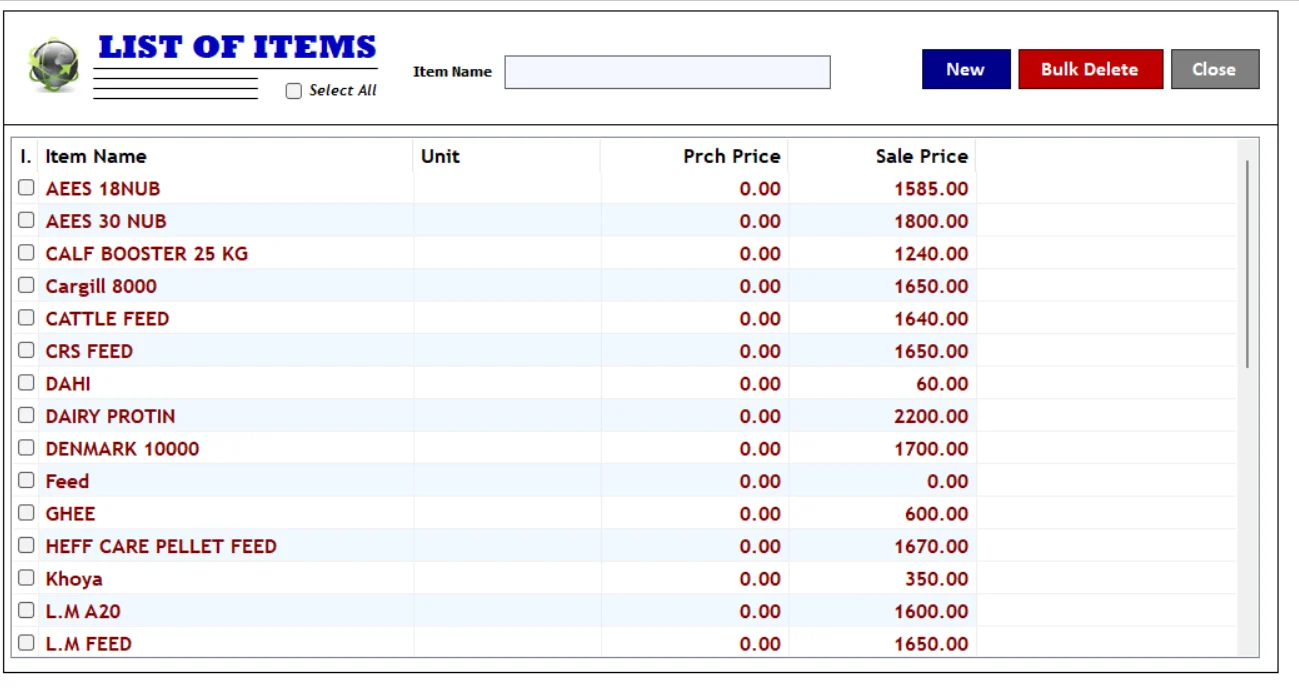Click sale price 1585.00

click(931, 189)
